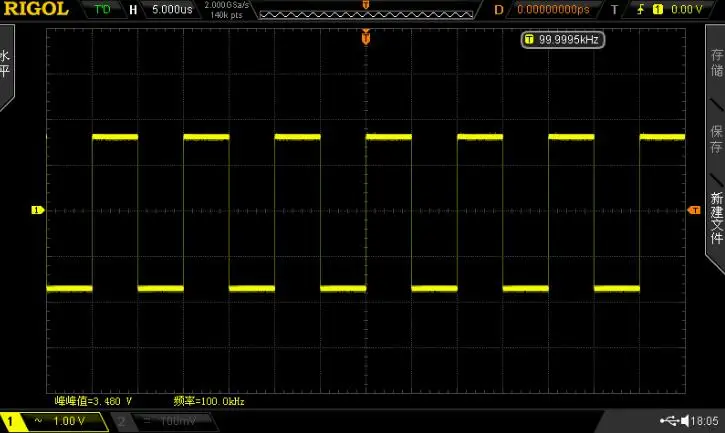Click the RIGOL logo
The width and height of the screenshot is (725, 433).
click(x=36, y=9)
